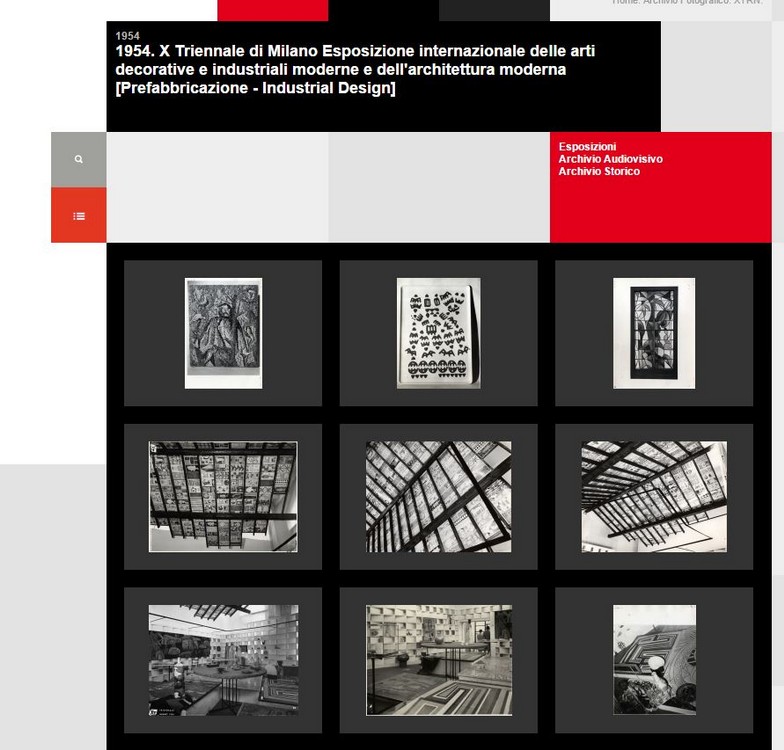Click the magnifier search icon

(78, 159)
